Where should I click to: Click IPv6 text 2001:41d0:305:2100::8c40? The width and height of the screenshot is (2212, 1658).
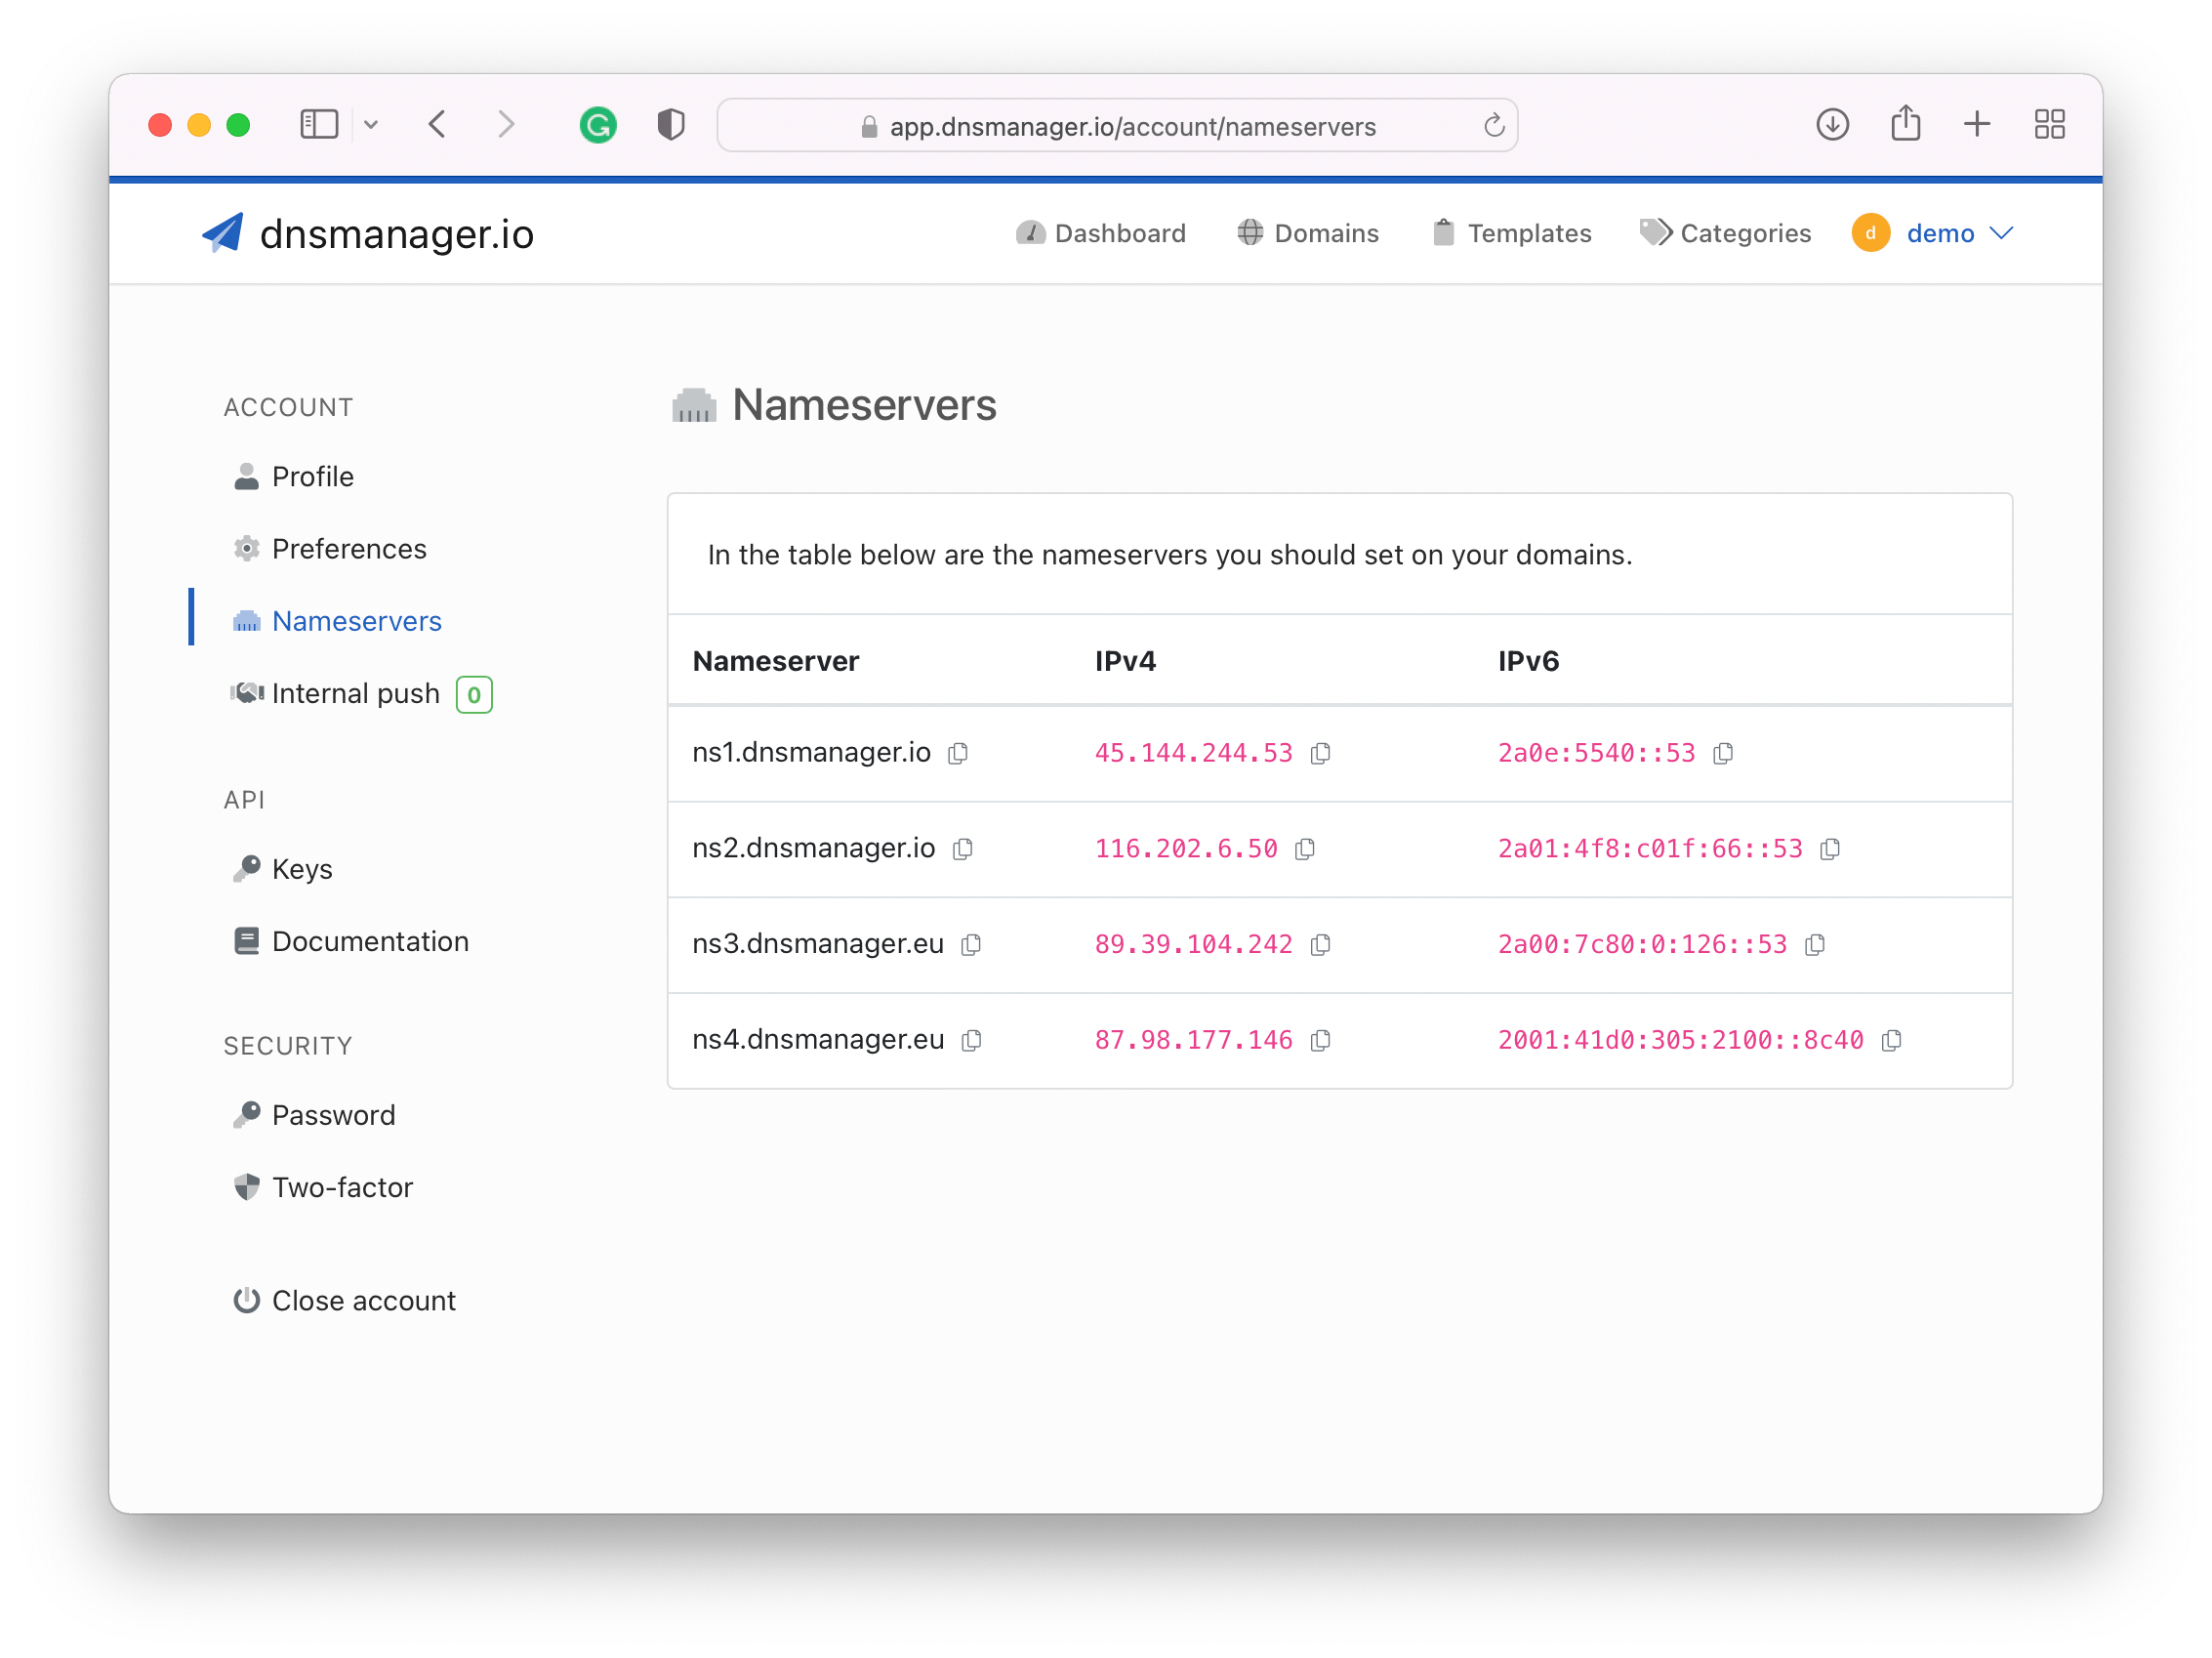pos(1680,1041)
